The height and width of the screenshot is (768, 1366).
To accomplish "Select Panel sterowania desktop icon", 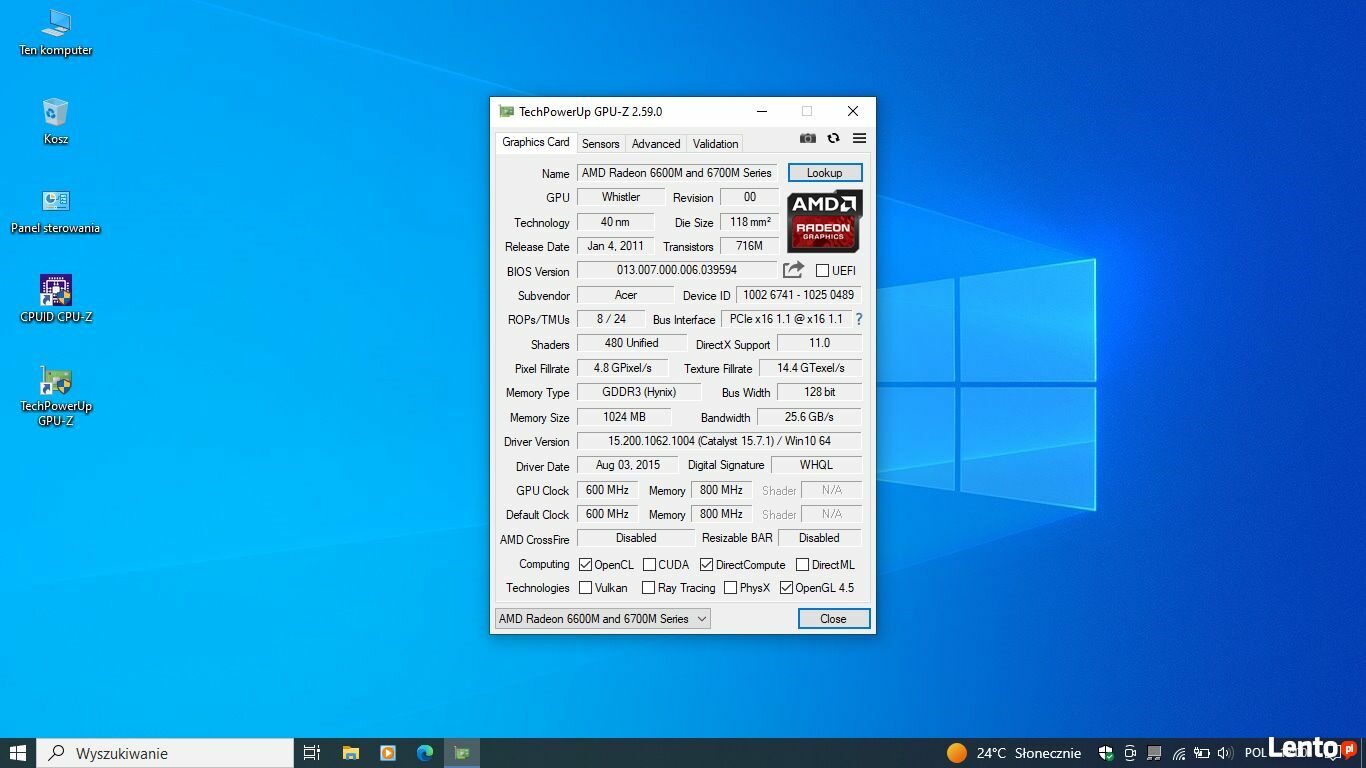I will click(x=56, y=210).
